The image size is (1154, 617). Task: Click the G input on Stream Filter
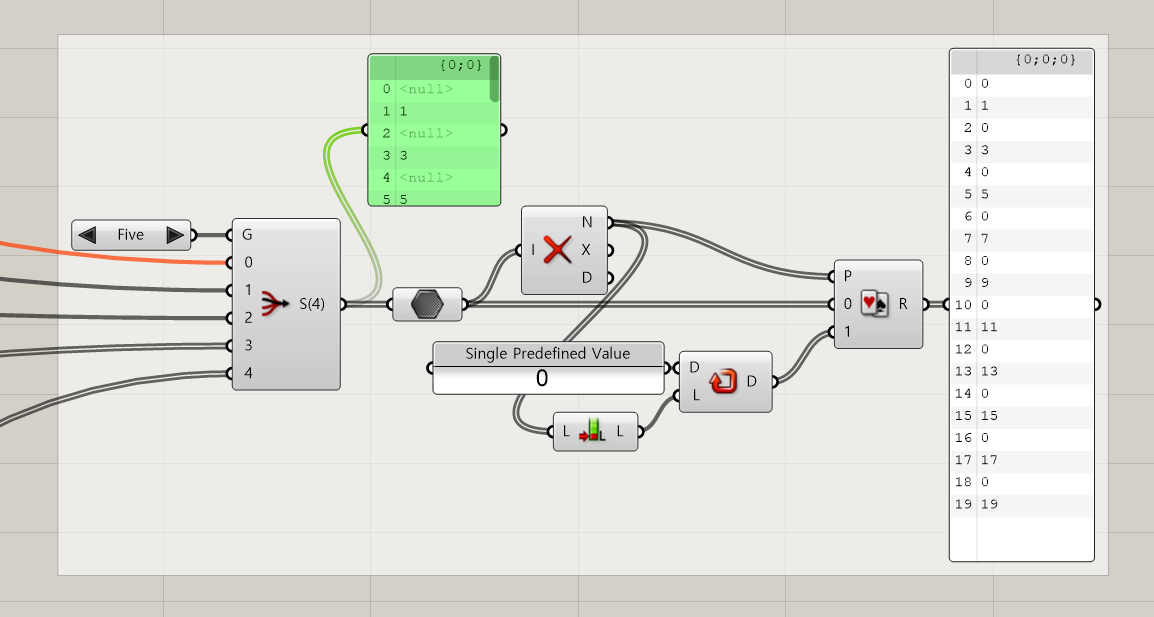[247, 235]
